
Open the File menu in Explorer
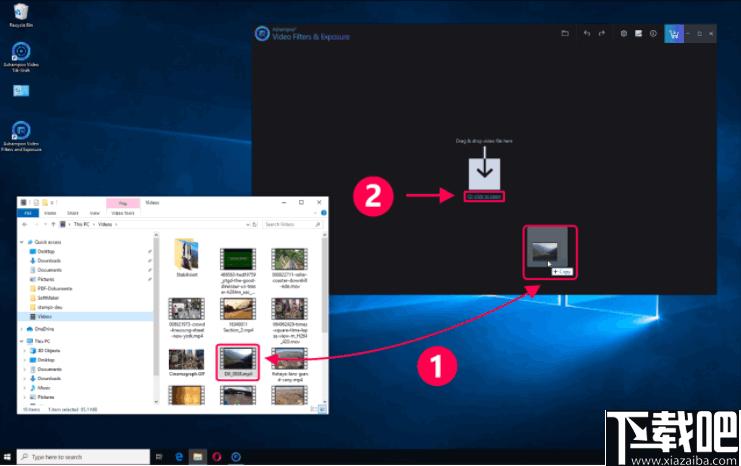(28, 213)
